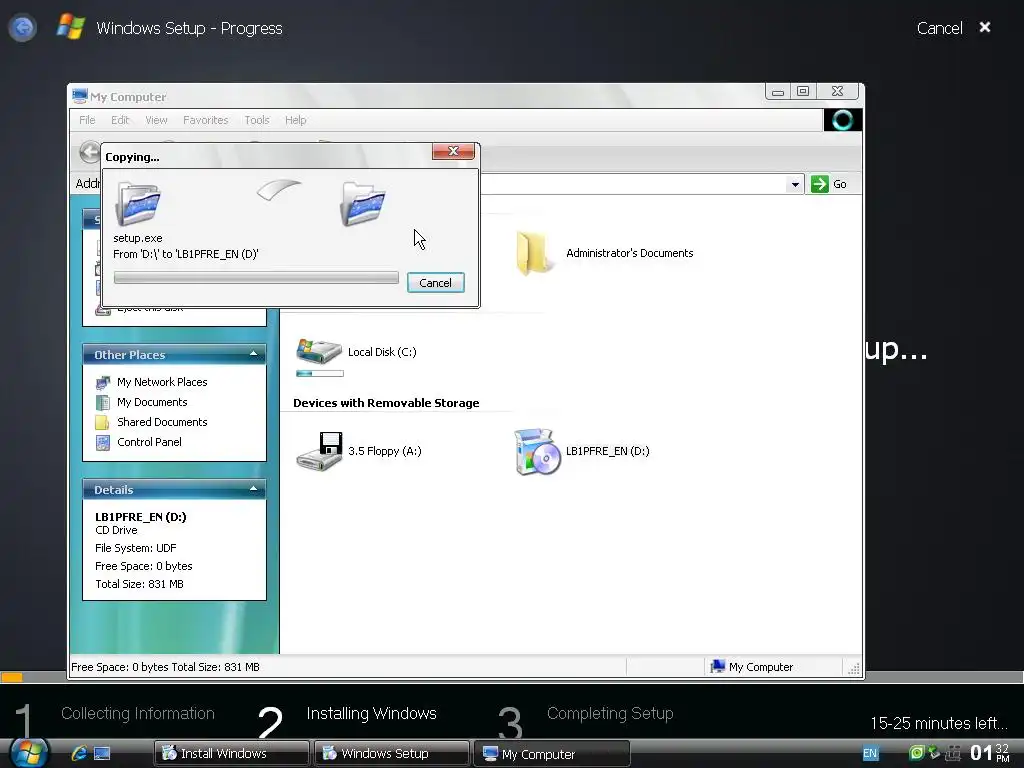Click the green security tray icon

[x=917, y=753]
